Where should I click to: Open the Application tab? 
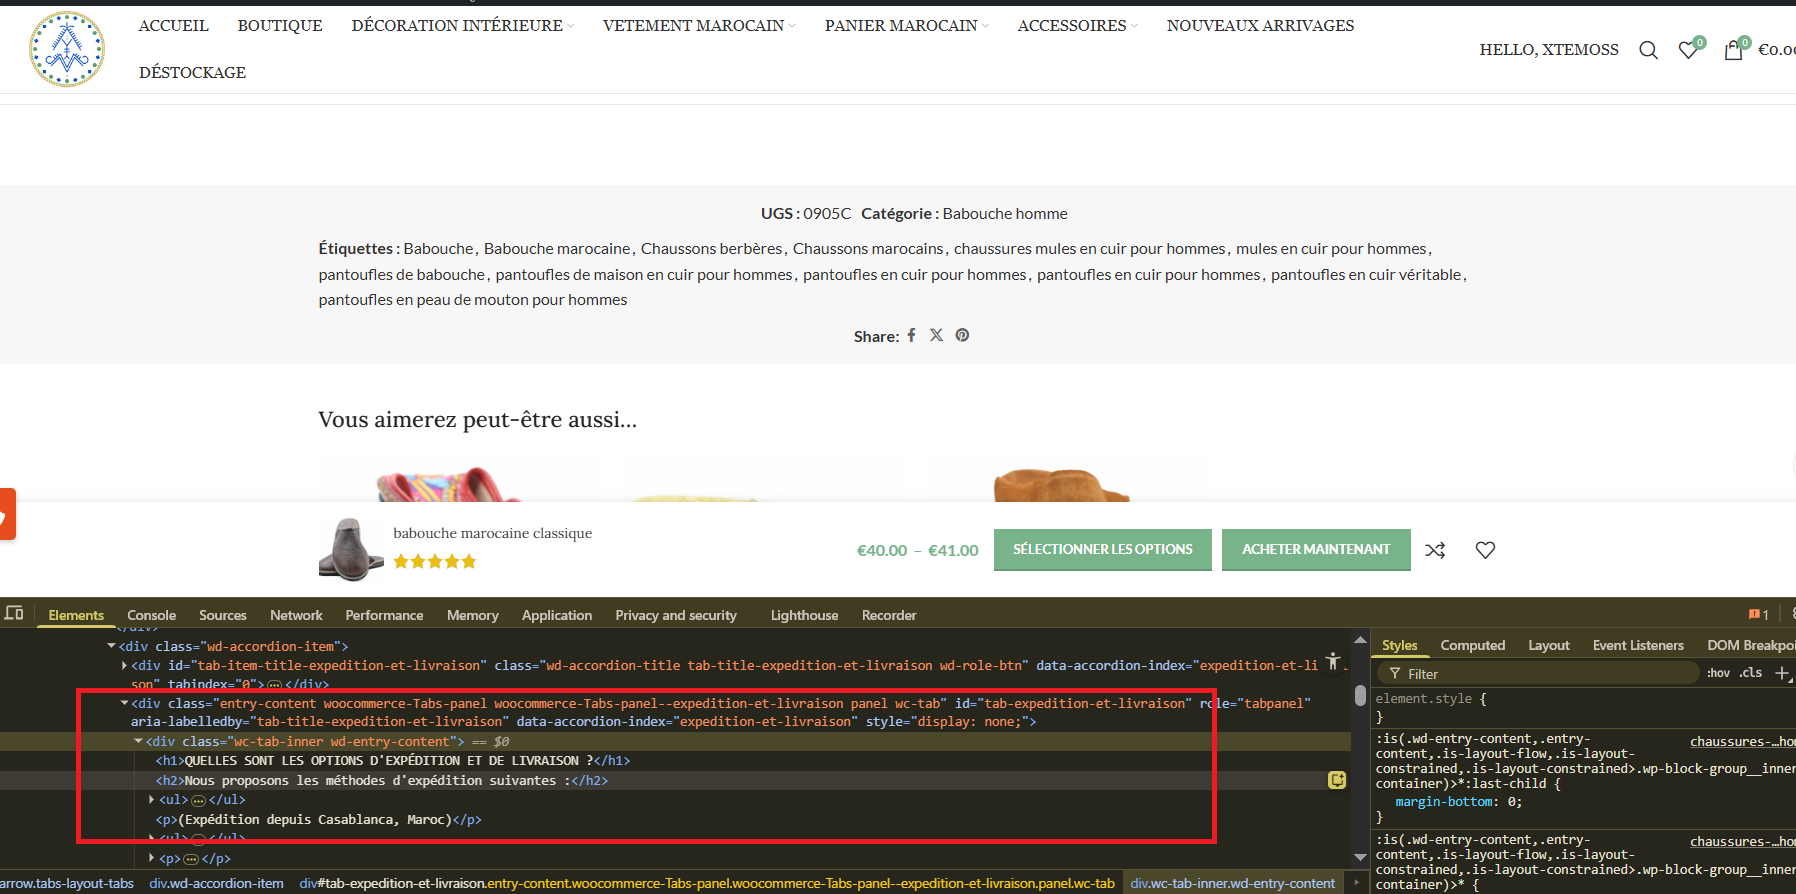pos(556,615)
